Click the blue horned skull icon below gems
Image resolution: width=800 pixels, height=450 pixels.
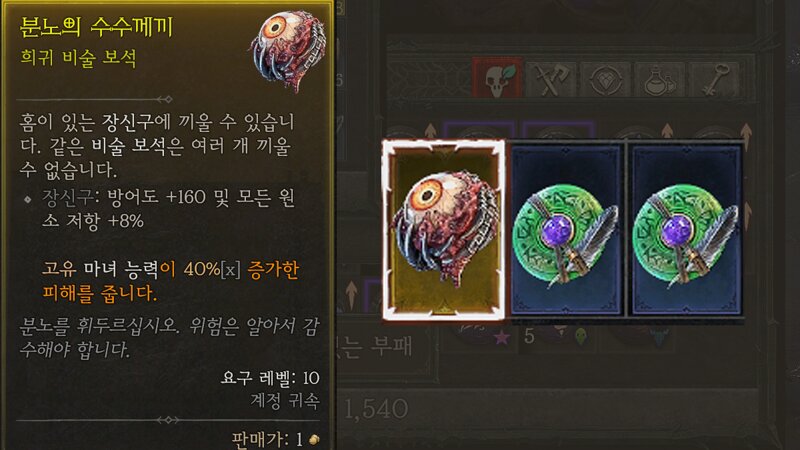659,336
